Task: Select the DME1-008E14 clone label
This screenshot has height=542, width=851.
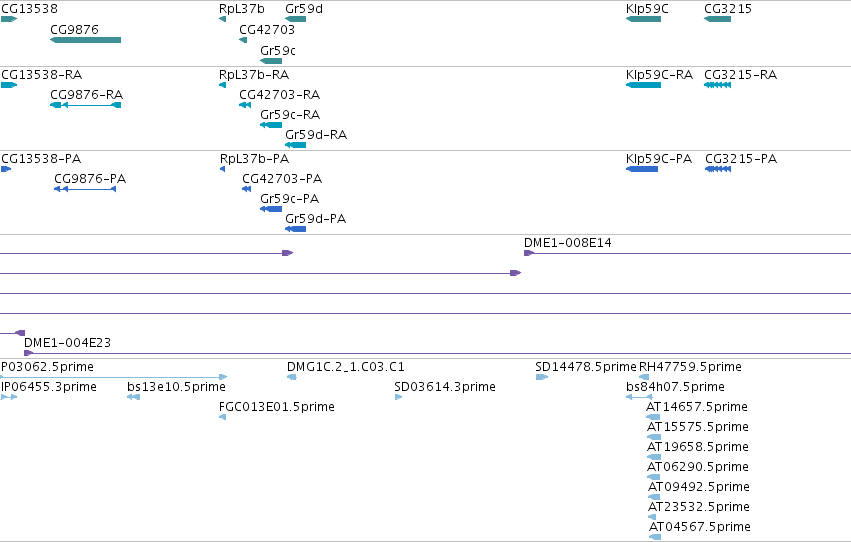Action: click(568, 243)
